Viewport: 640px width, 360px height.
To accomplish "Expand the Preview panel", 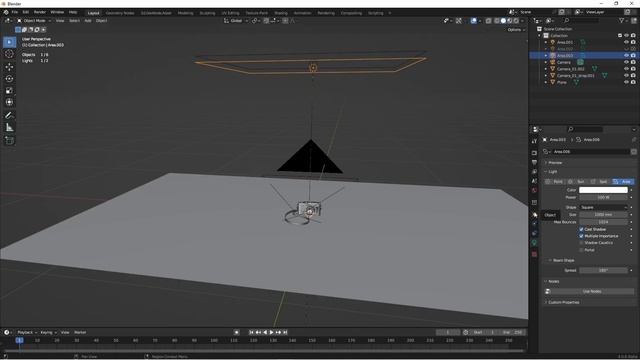I will [555, 162].
